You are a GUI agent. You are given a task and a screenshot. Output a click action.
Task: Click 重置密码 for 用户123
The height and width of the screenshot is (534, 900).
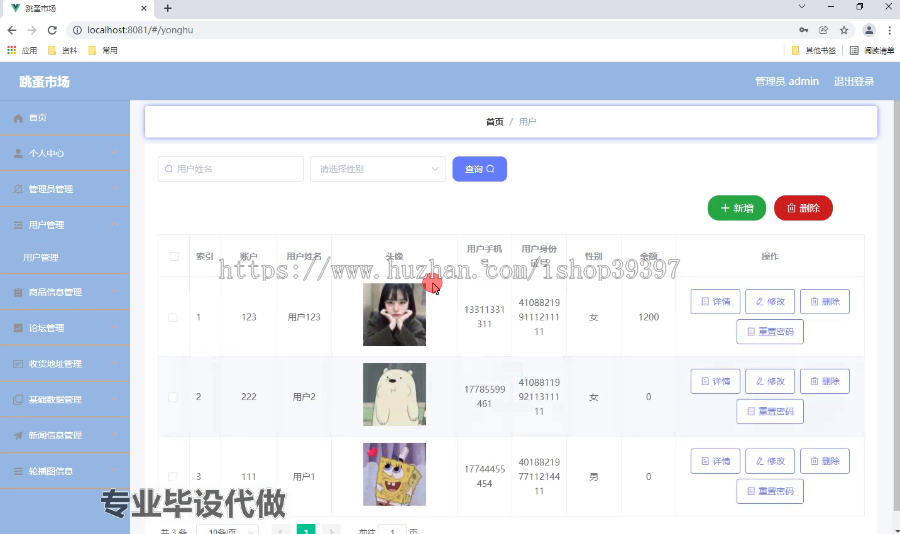click(x=770, y=332)
